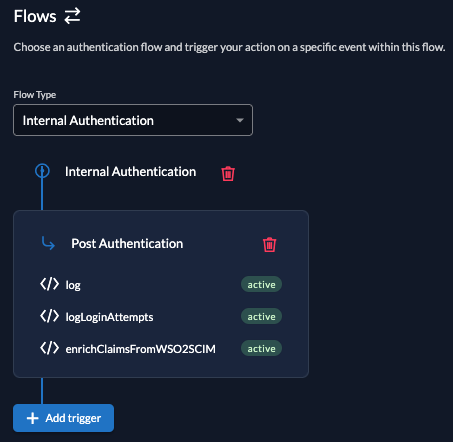Delete the Internal Authentication flow
Screen dimensions: 453x442
pyautogui.click(x=228, y=173)
